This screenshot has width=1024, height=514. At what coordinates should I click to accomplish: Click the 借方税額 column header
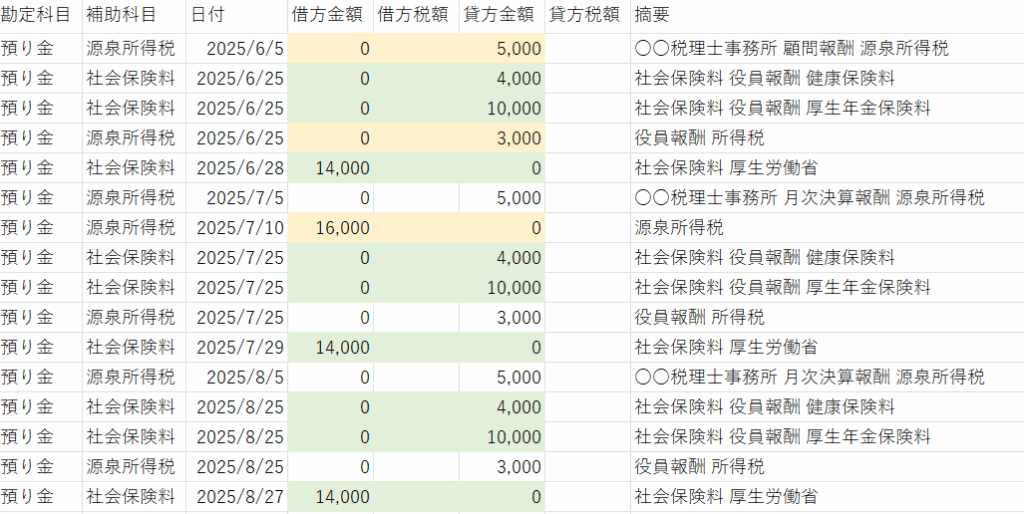coord(413,15)
